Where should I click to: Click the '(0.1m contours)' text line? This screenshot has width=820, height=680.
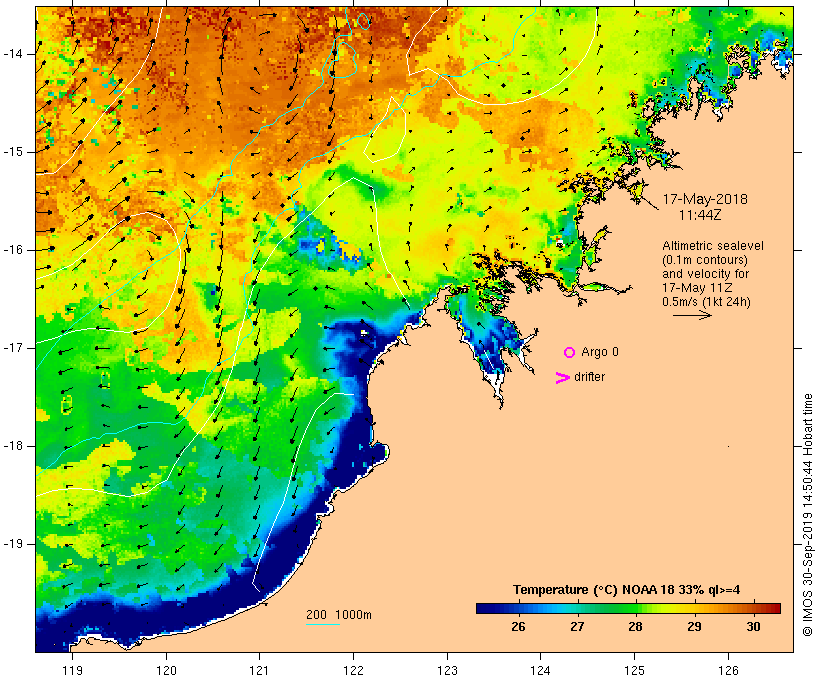(704, 260)
